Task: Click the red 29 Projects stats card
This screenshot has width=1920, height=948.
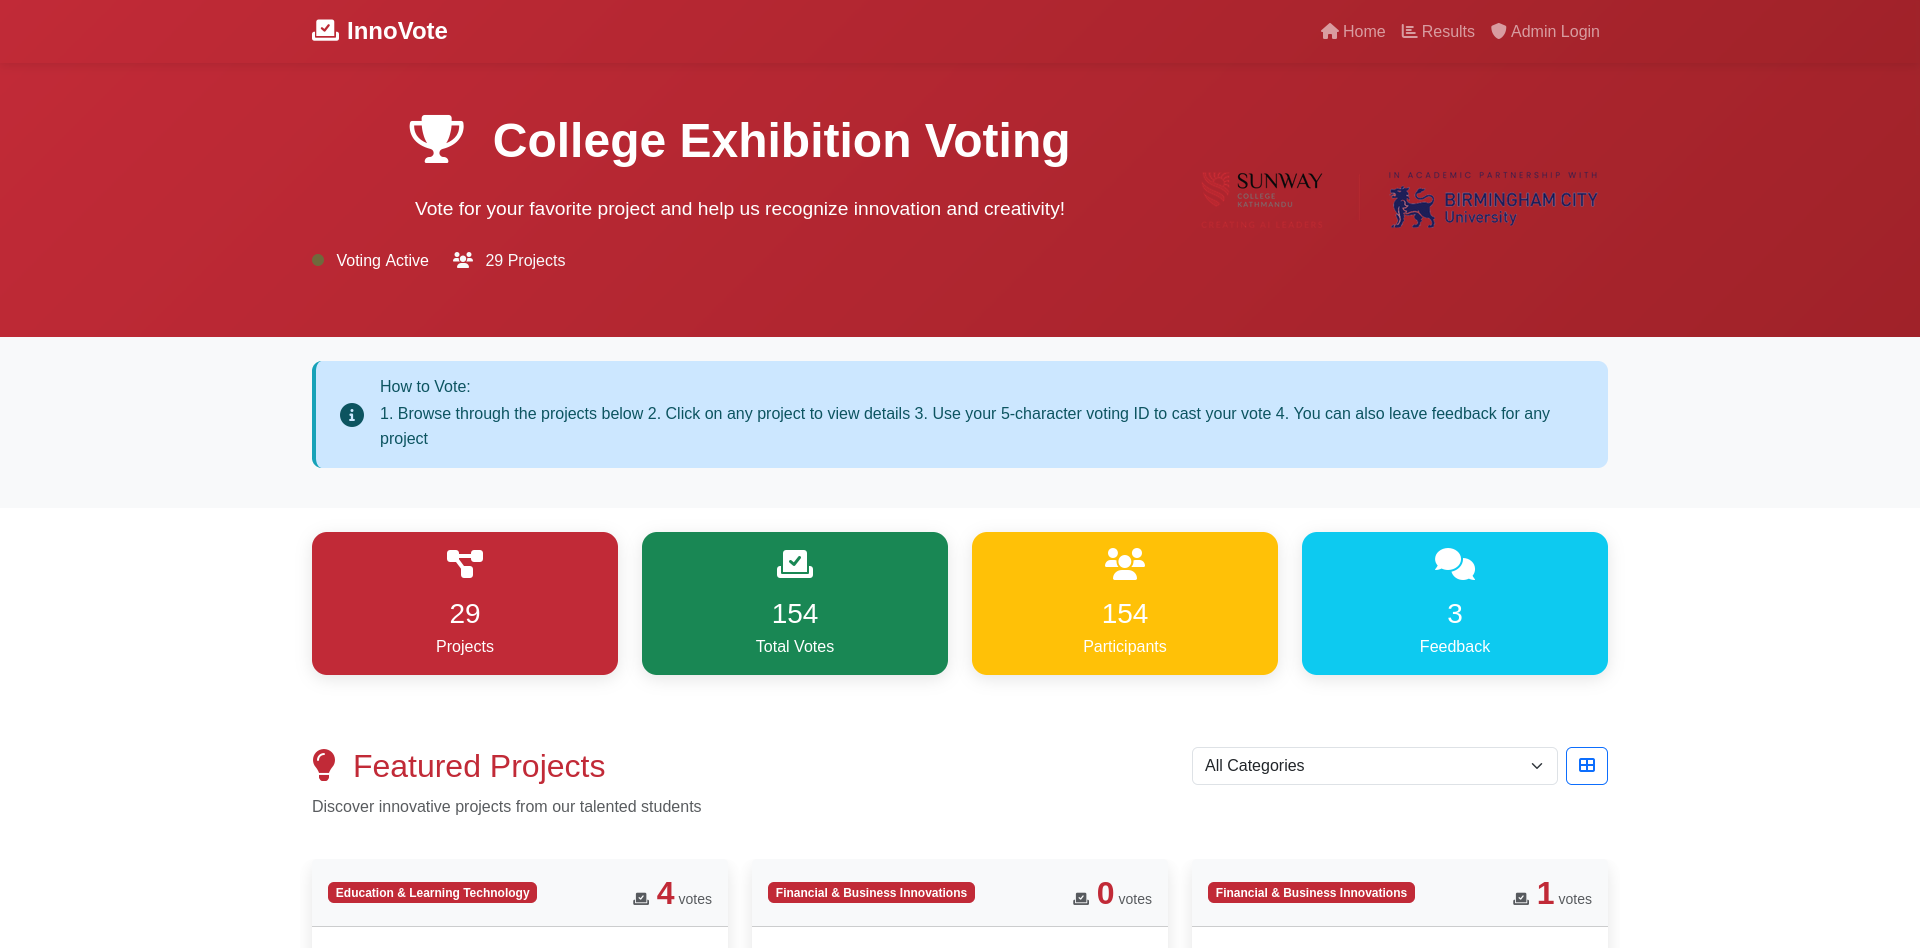Action: click(464, 603)
